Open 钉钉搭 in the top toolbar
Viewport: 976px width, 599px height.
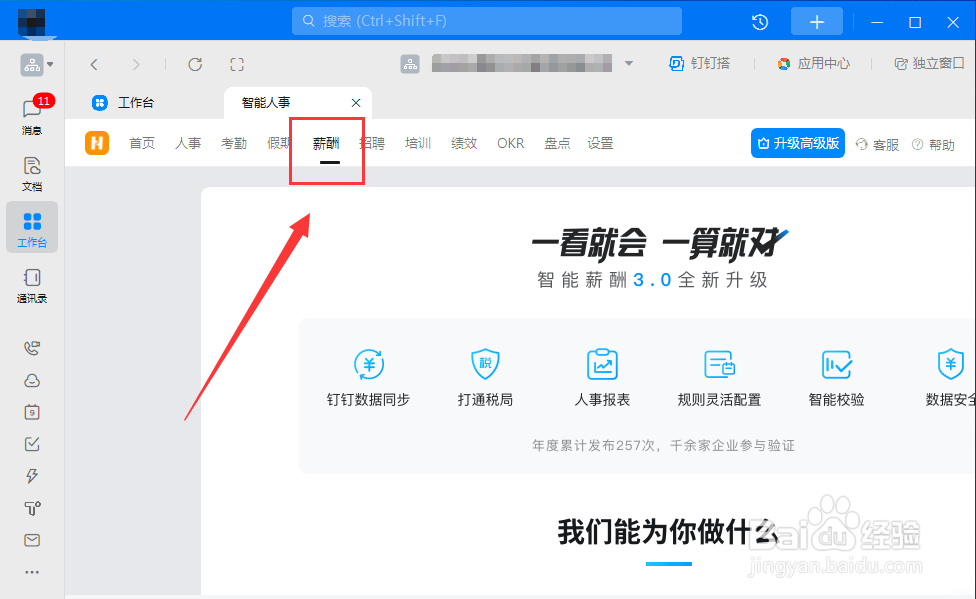point(700,64)
